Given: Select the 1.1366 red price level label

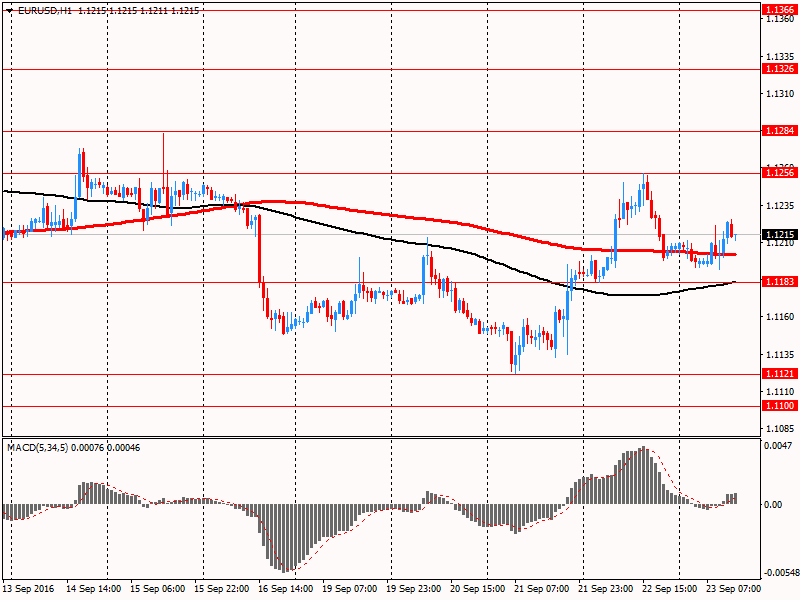Looking at the screenshot, I should coord(780,10).
